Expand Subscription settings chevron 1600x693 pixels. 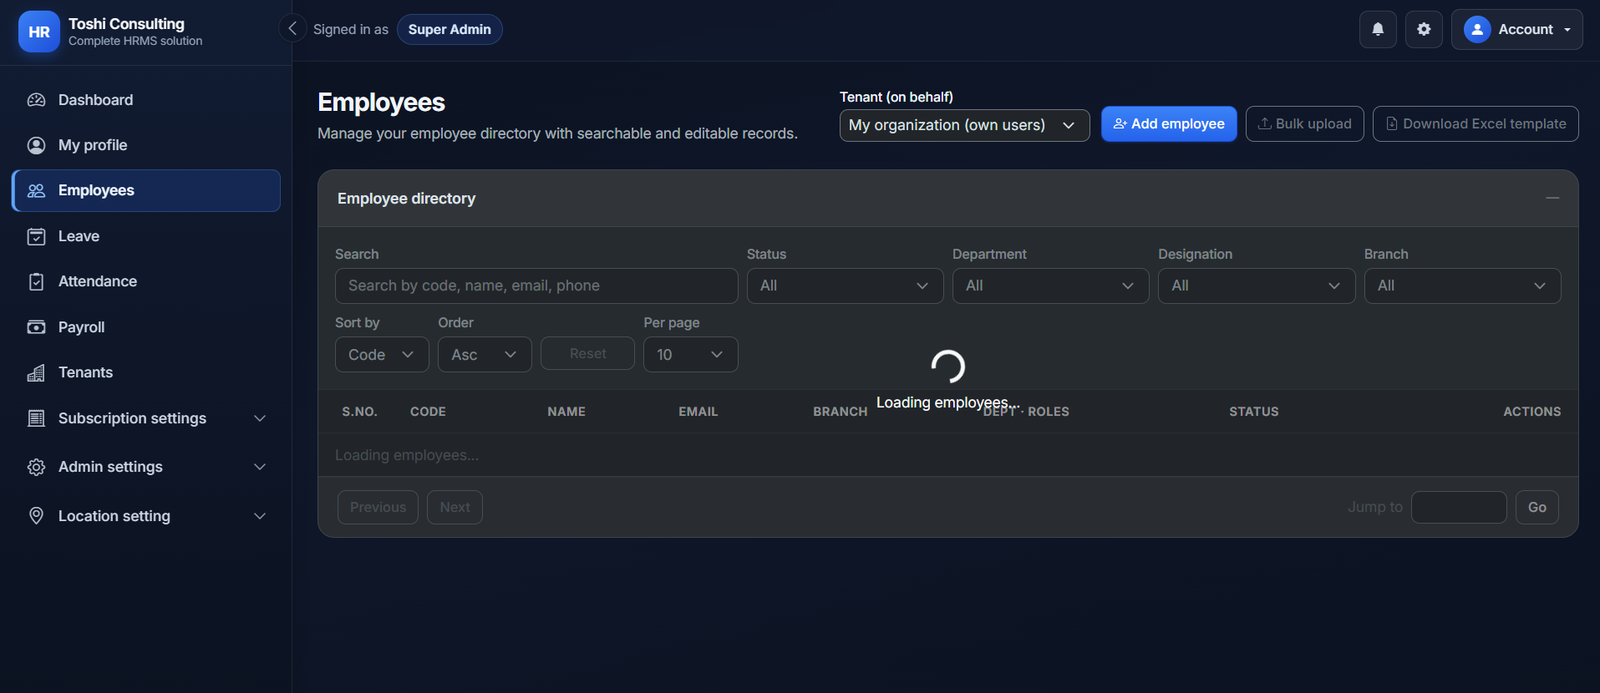pos(260,418)
